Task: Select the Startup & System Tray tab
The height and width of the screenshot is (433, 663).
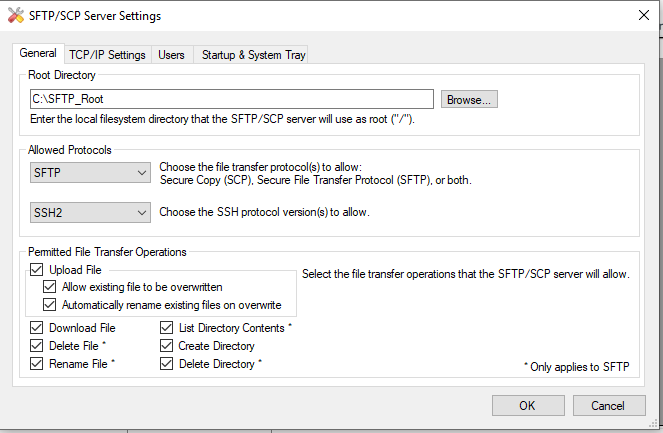Action: pos(253,54)
